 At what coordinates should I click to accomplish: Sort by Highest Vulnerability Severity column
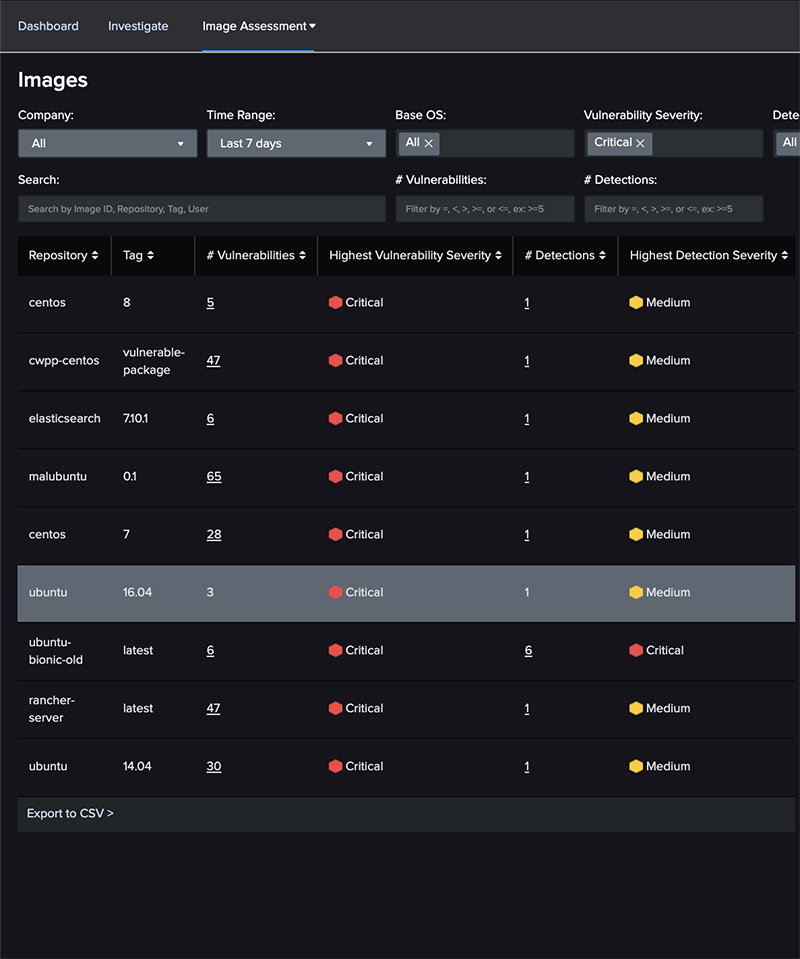[498, 256]
